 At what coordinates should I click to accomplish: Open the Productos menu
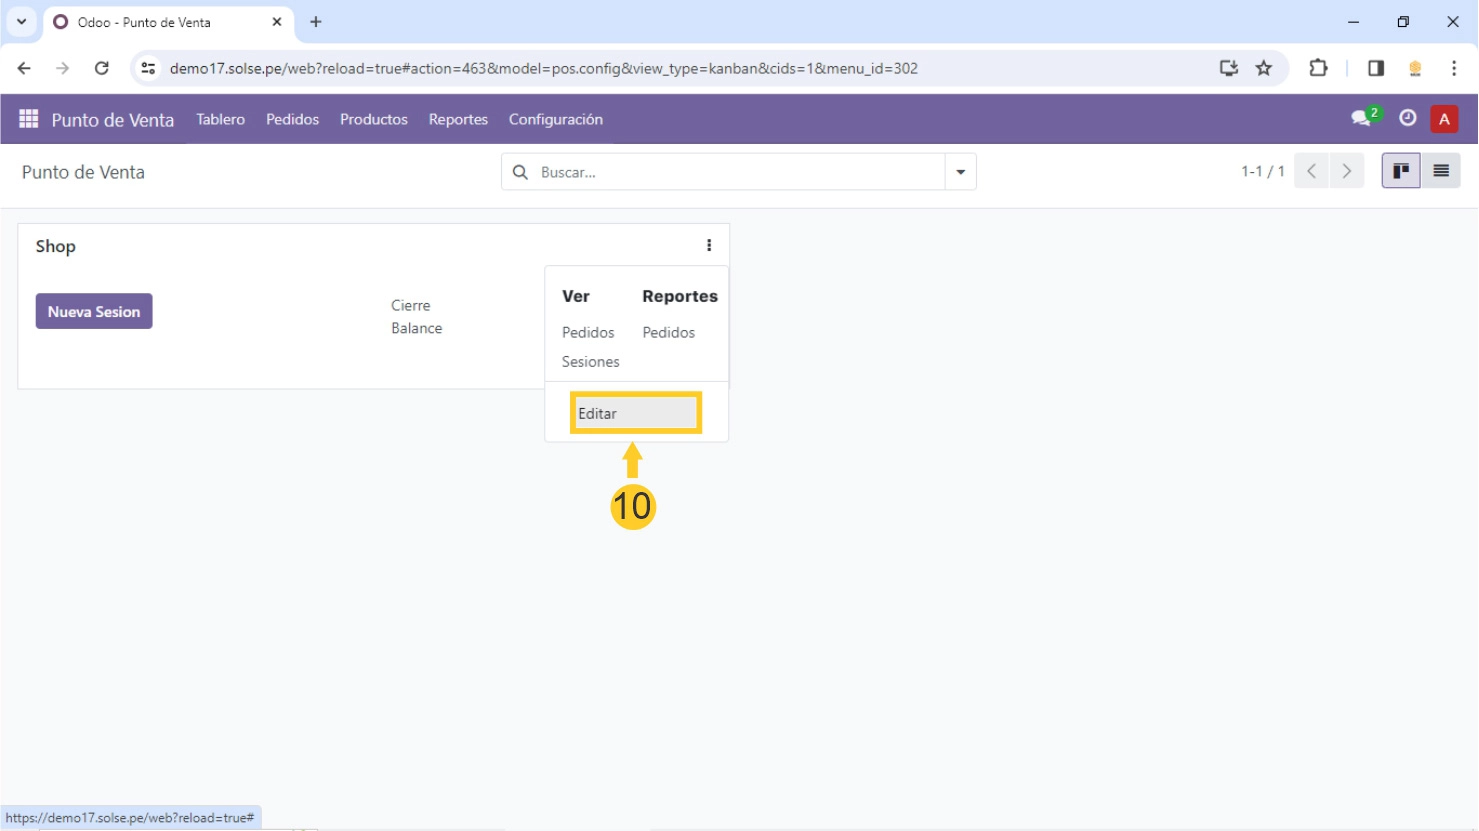[x=373, y=119]
